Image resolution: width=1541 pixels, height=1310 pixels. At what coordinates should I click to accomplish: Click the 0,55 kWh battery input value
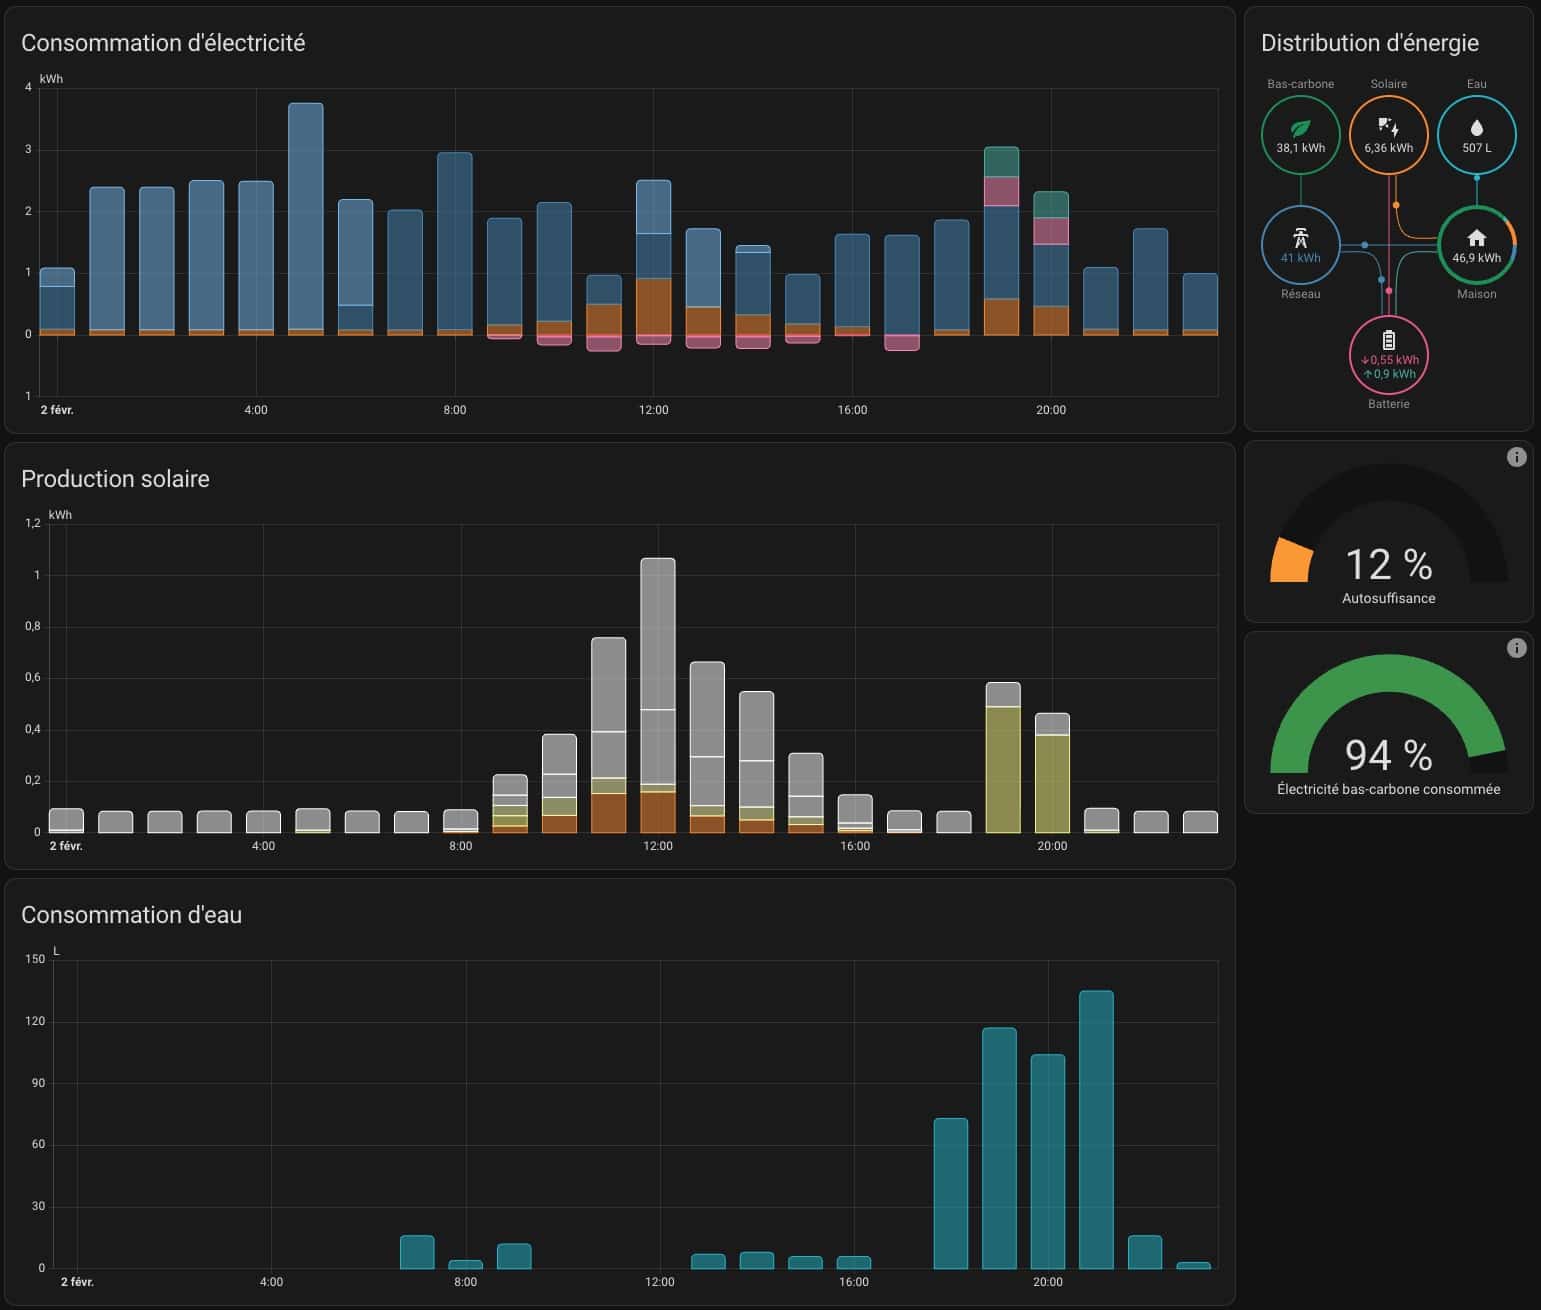(1390, 360)
